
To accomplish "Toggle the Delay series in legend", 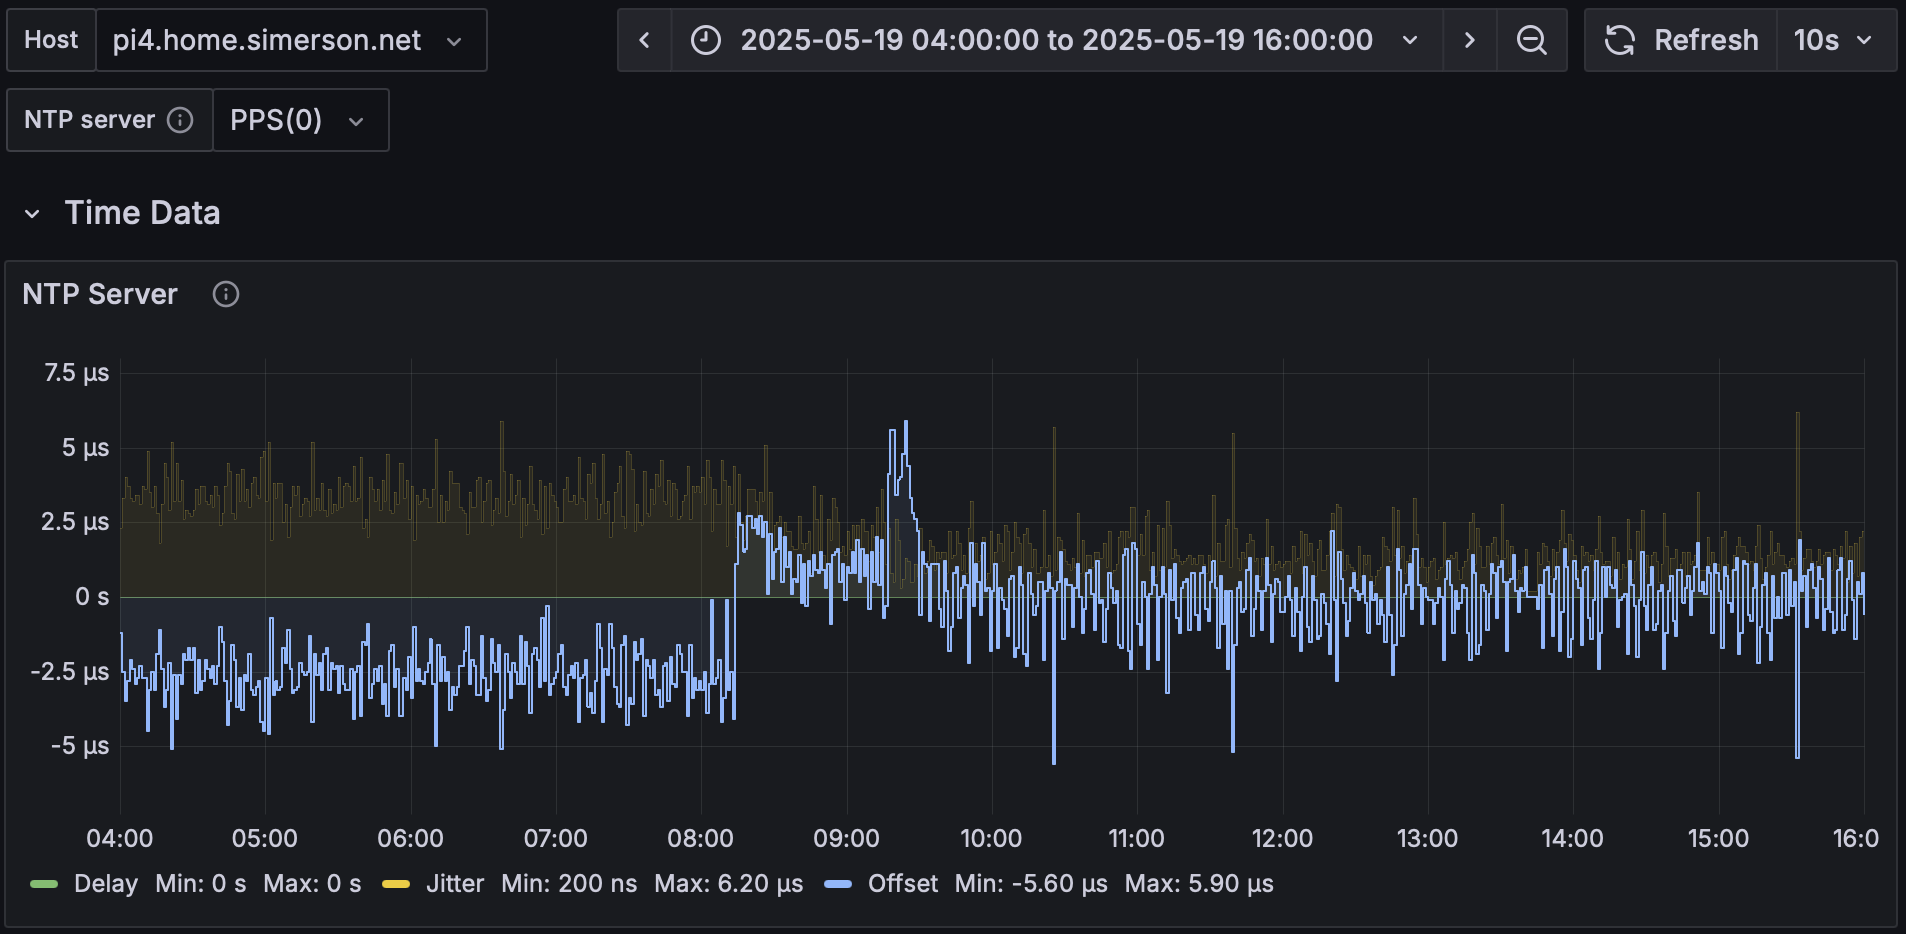I will click(x=106, y=884).
